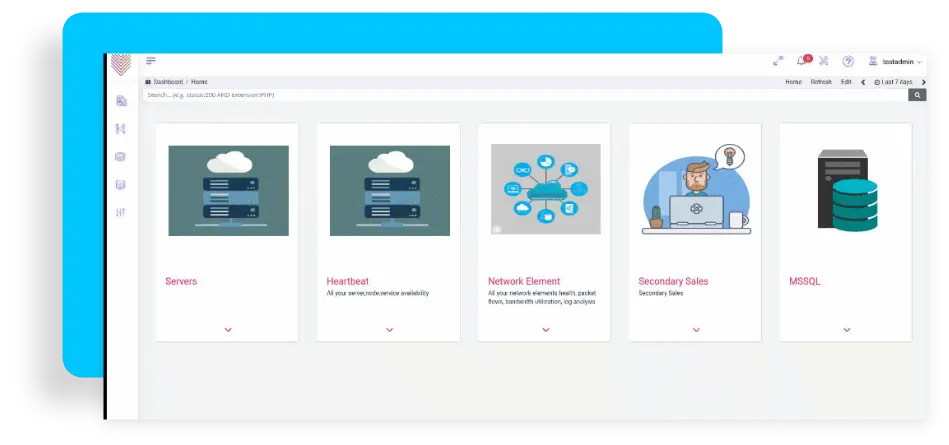Enter fullscreen with the expand arrows icon
This screenshot has height=445, width=949.
pos(778,61)
